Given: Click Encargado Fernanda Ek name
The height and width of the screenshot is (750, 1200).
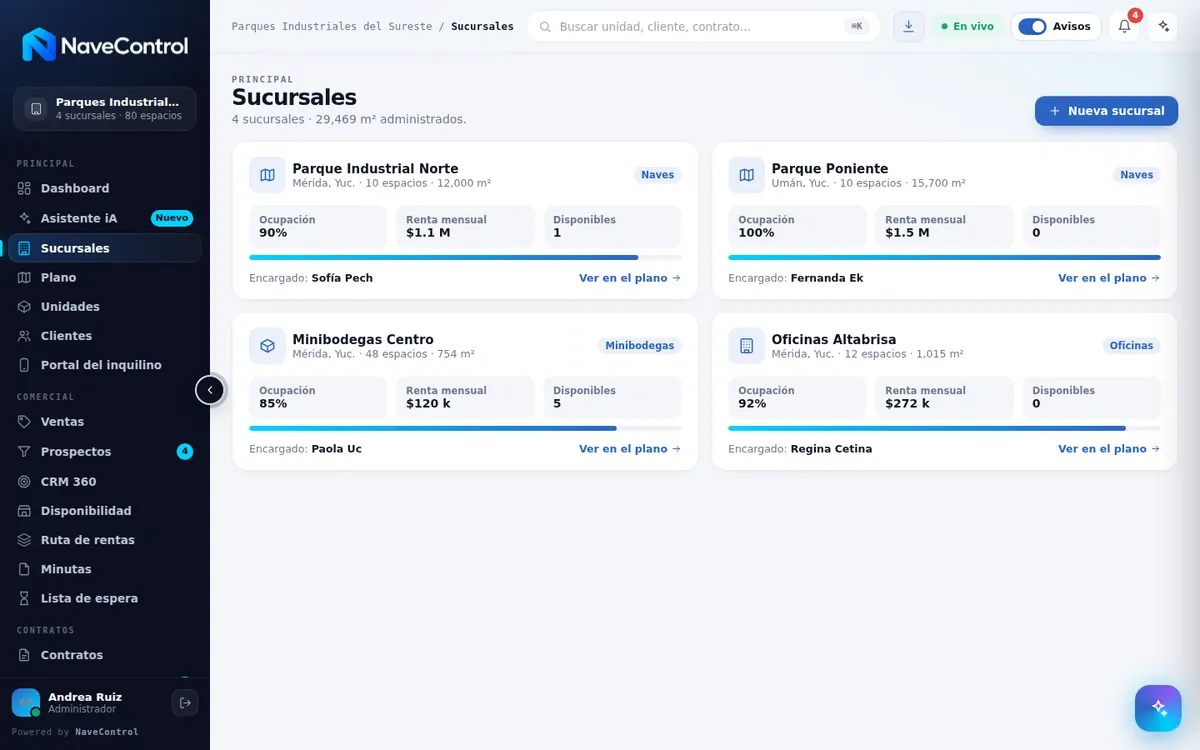Looking at the screenshot, I should [827, 278].
